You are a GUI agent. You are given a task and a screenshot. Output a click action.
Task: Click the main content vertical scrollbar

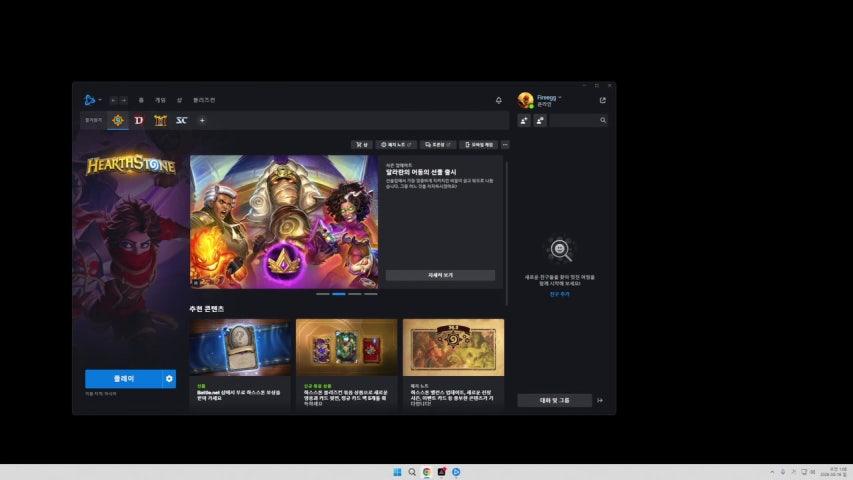(507, 233)
